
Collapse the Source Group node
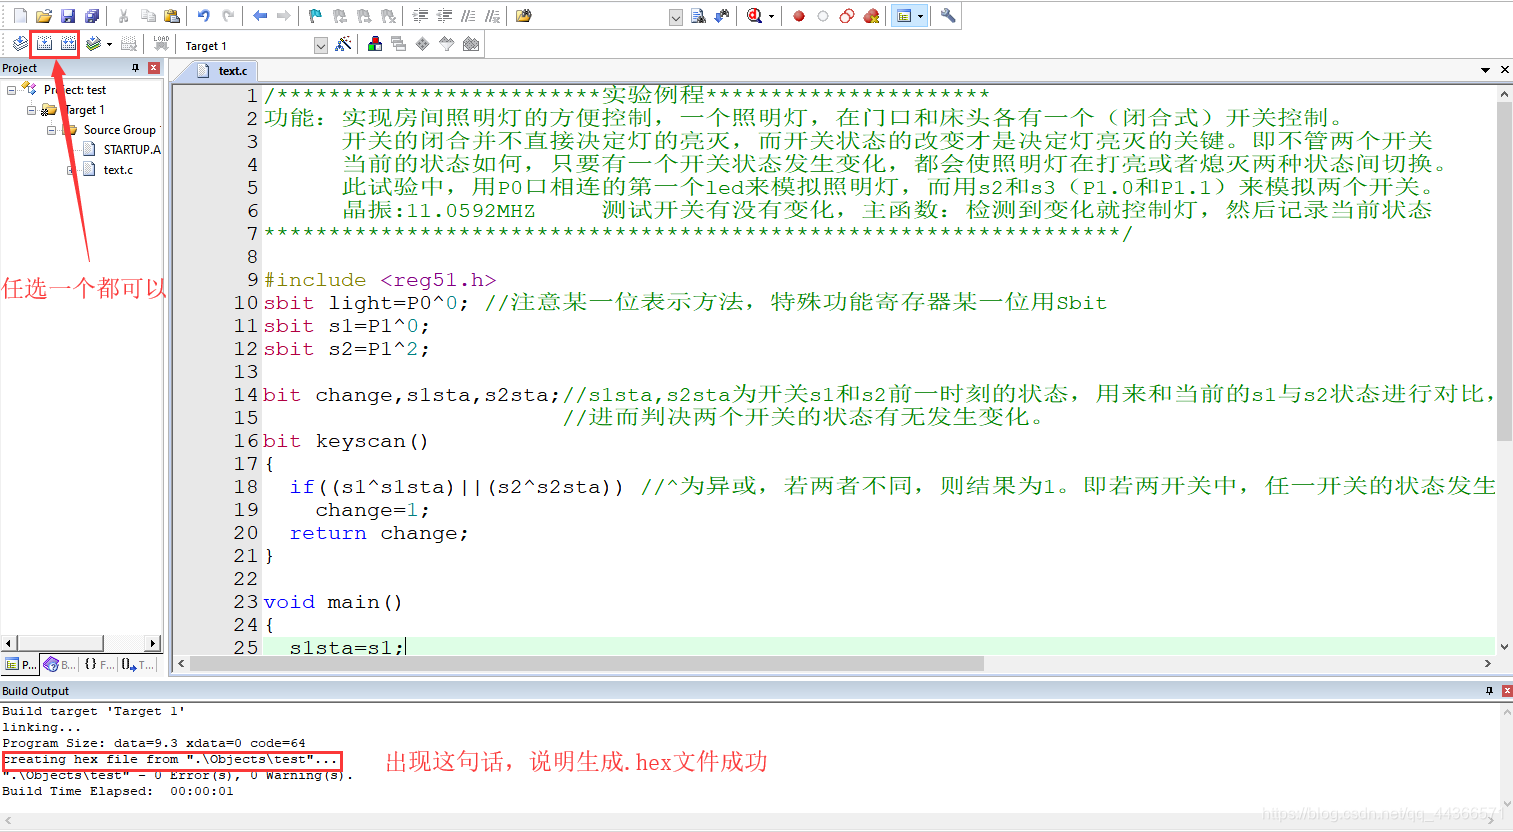pos(51,130)
